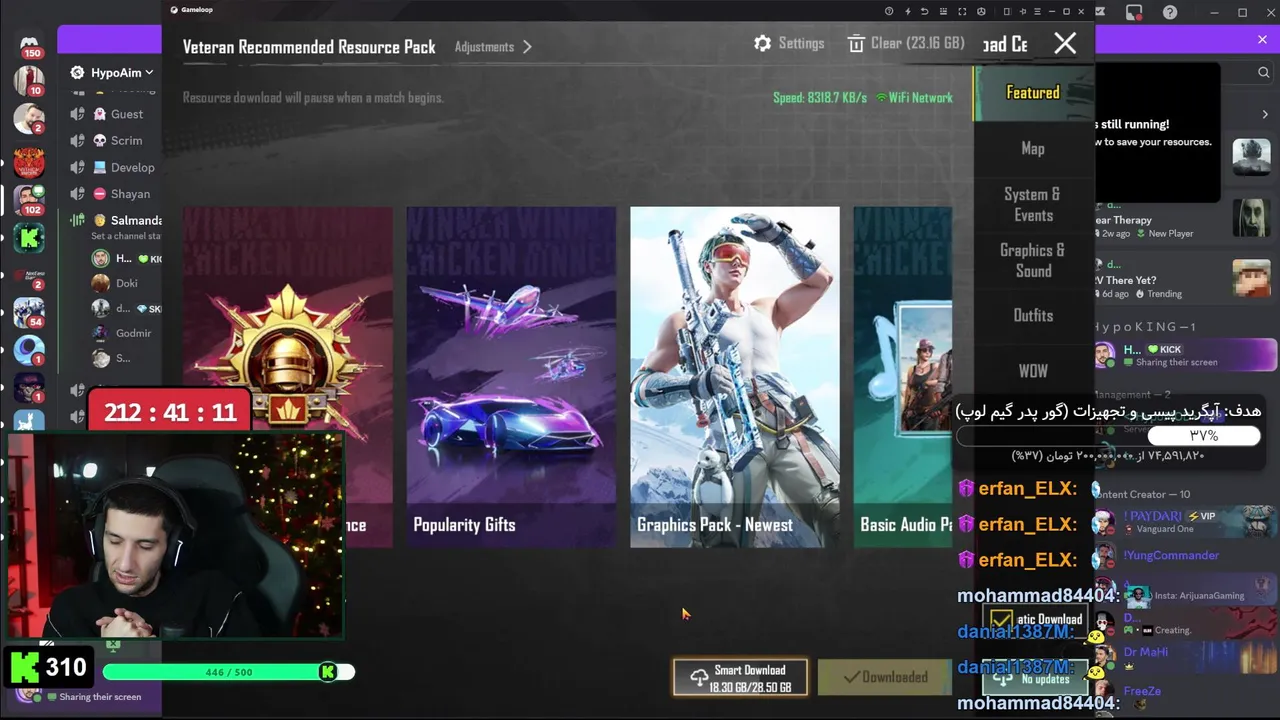This screenshot has width=1280, height=720.
Task: Open Graphics Pack - Newest card
Action: point(735,377)
